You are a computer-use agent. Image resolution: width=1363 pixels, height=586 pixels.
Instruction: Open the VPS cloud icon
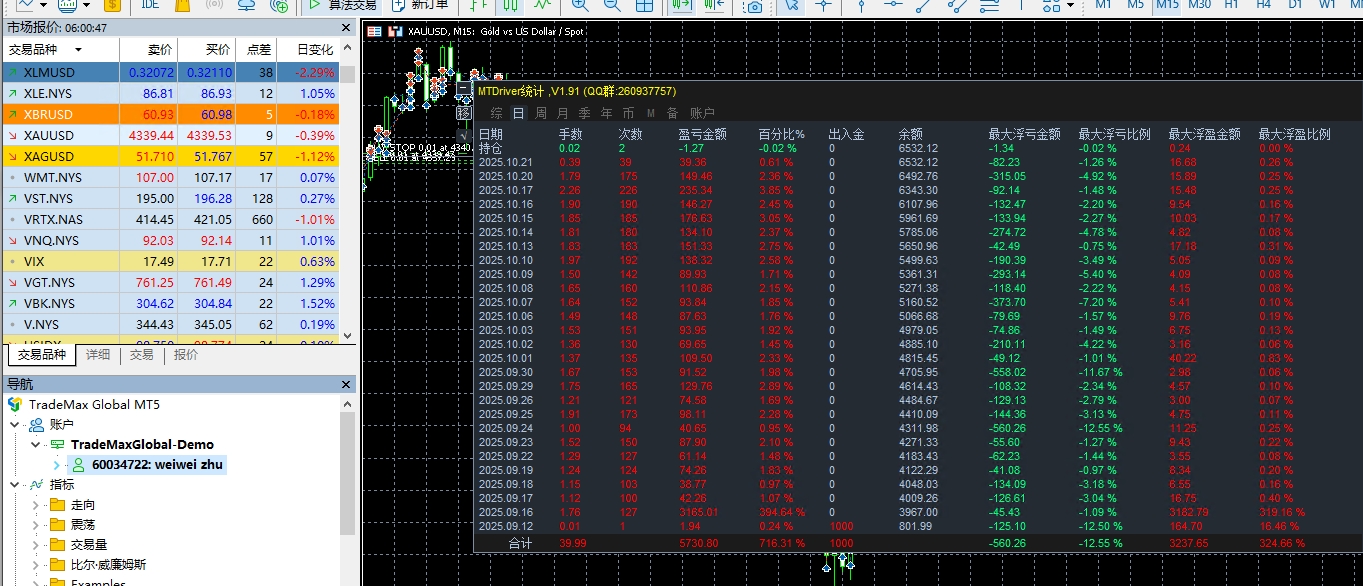(247, 6)
